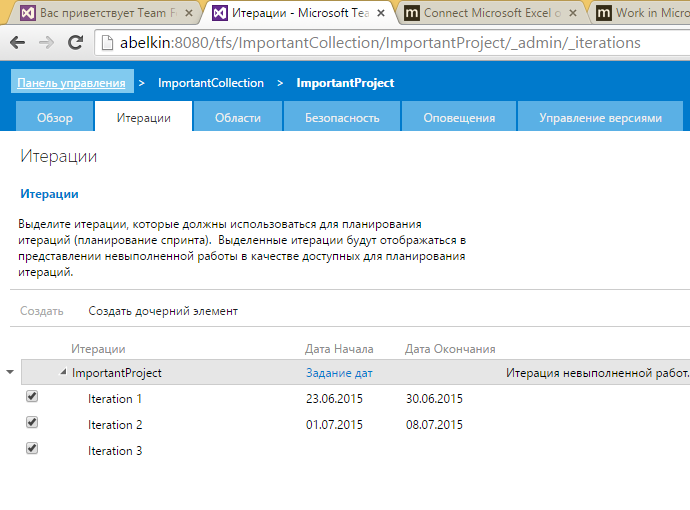Open the Безопасность tab
690x510 pixels.
coord(342,116)
